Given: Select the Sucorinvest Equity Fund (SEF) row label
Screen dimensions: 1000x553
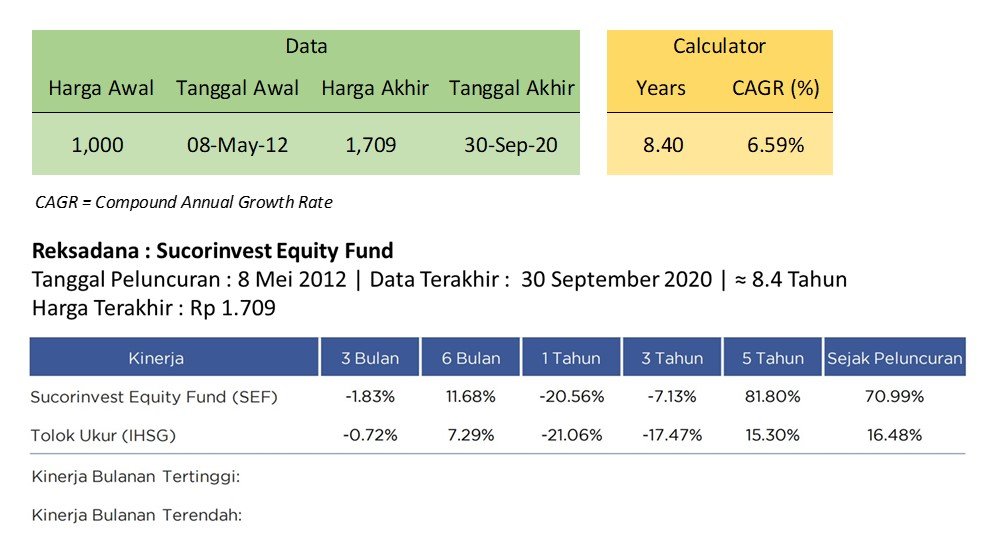Looking at the screenshot, I should (154, 397).
